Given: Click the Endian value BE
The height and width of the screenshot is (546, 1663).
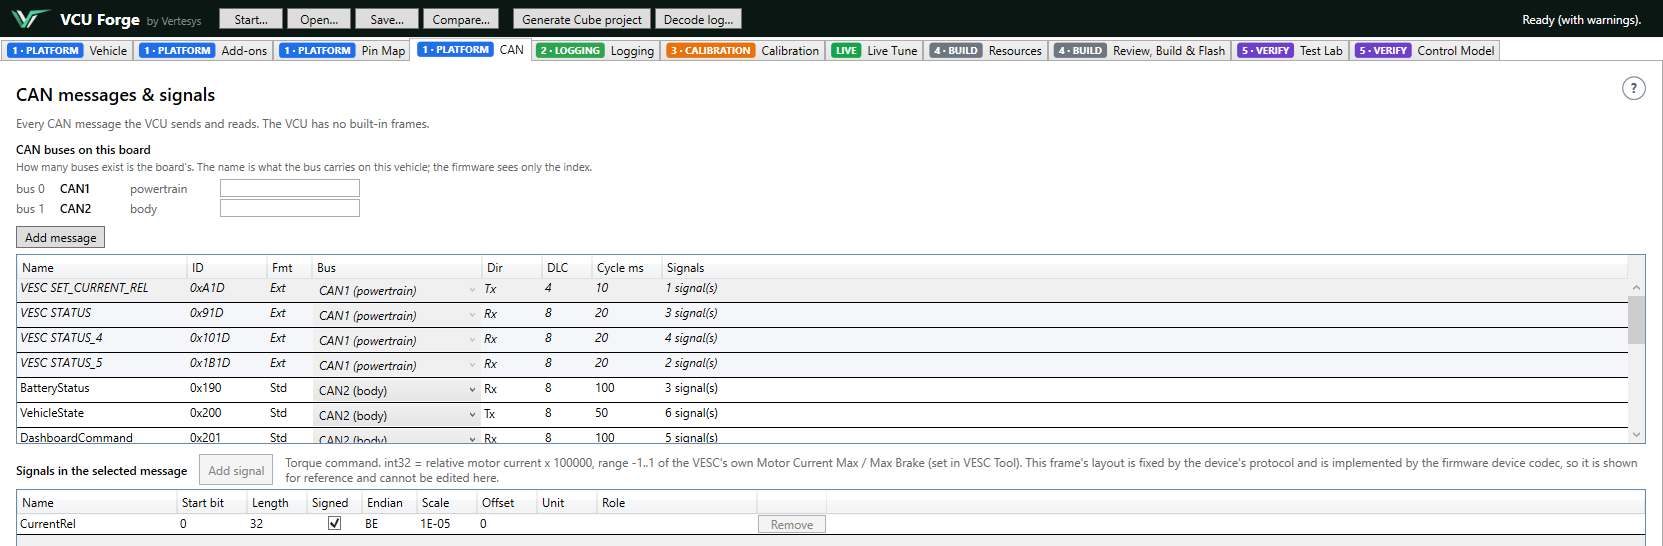Looking at the screenshot, I should [371, 524].
